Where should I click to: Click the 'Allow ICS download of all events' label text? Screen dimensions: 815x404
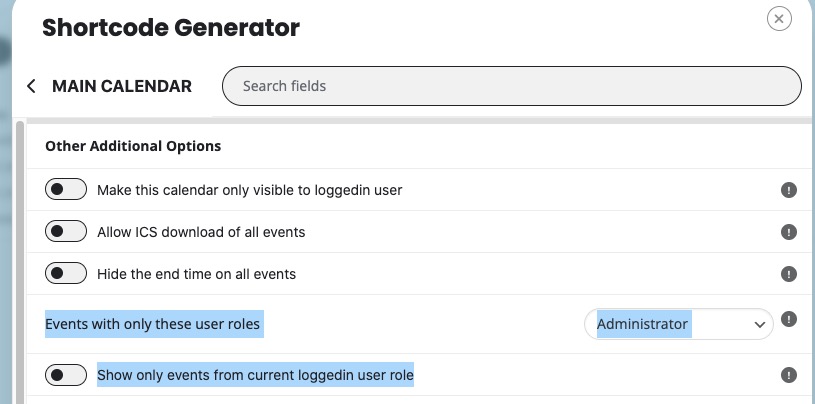tap(201, 232)
